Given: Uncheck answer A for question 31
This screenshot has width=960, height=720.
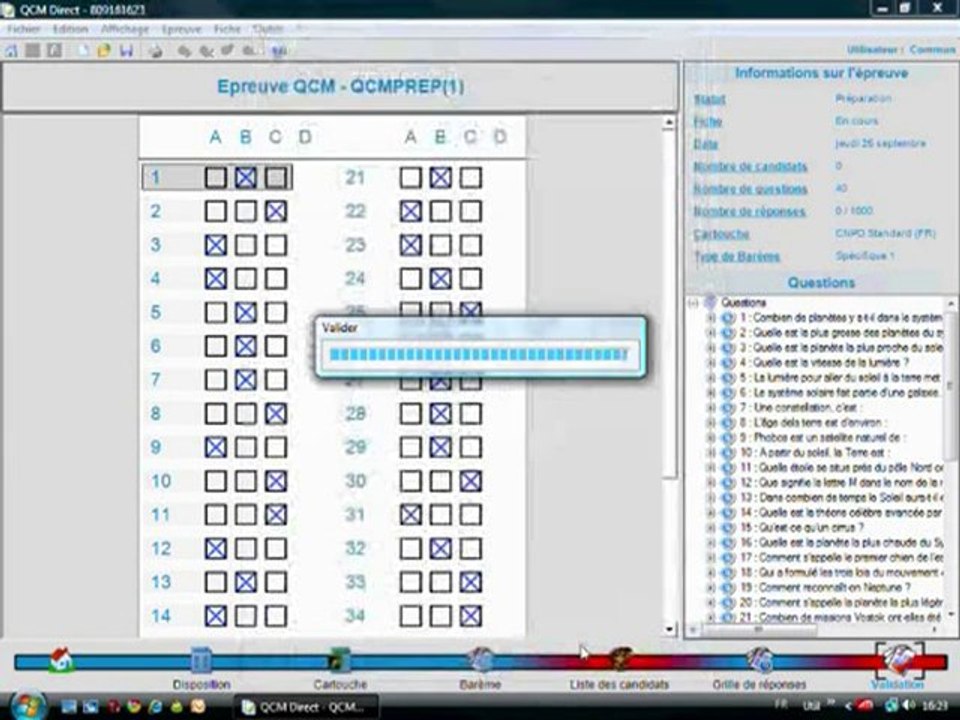Looking at the screenshot, I should pyautogui.click(x=410, y=514).
